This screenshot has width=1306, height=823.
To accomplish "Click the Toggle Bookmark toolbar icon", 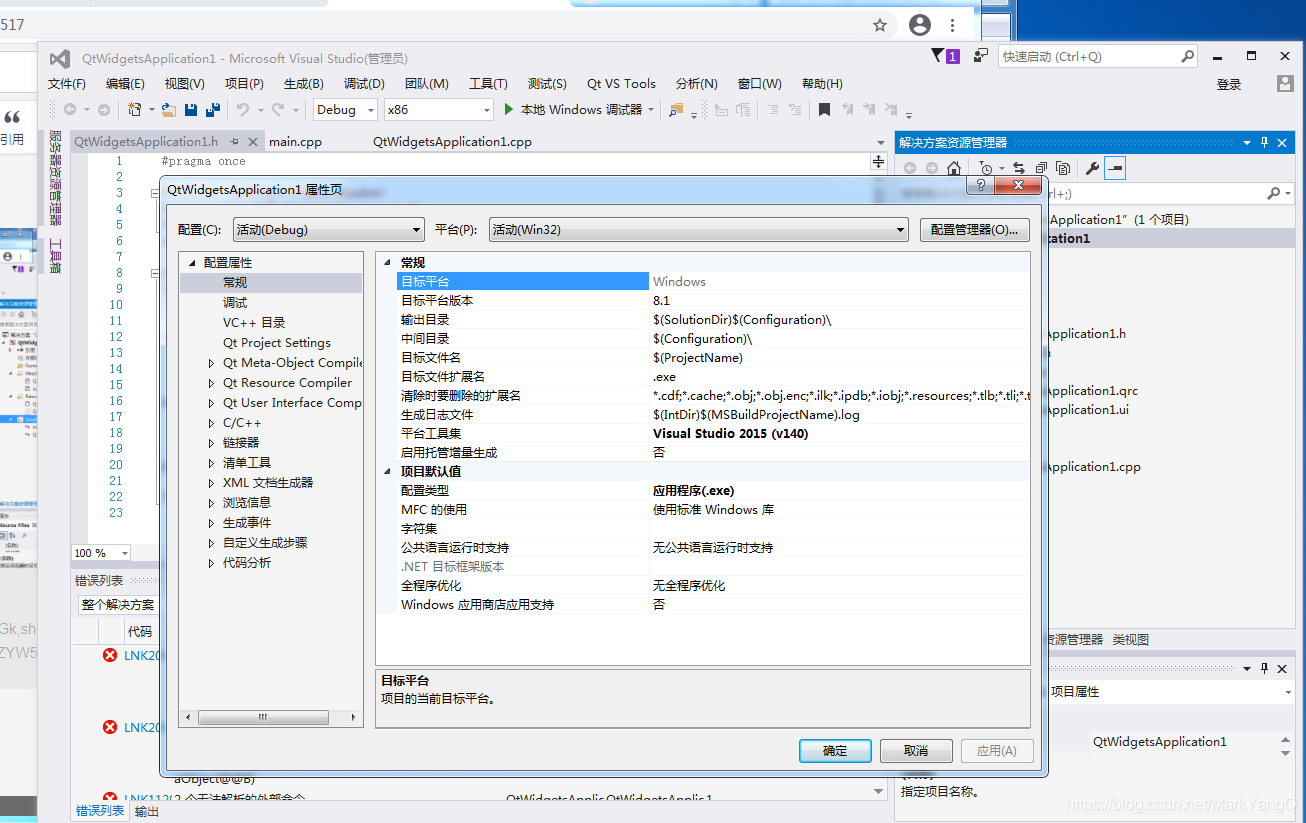I will pyautogui.click(x=824, y=110).
